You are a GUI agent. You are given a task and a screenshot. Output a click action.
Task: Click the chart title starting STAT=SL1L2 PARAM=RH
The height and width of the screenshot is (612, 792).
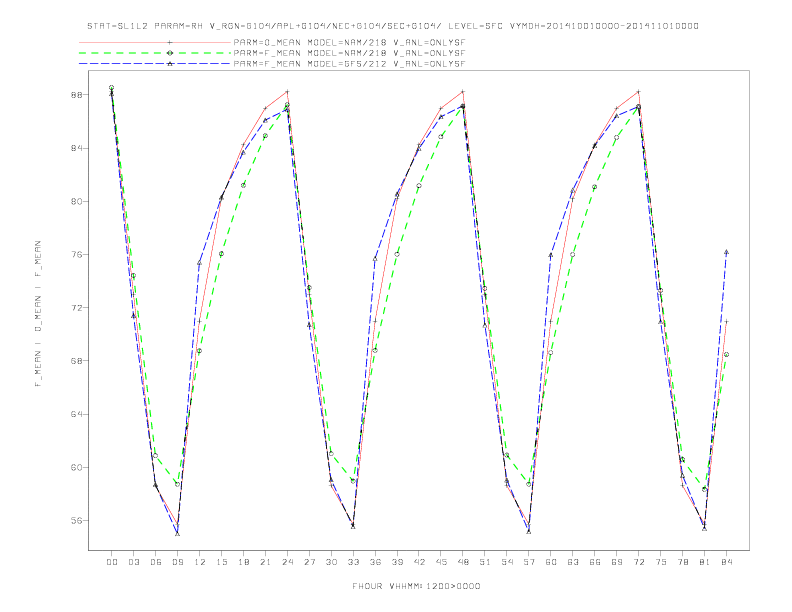point(393,26)
